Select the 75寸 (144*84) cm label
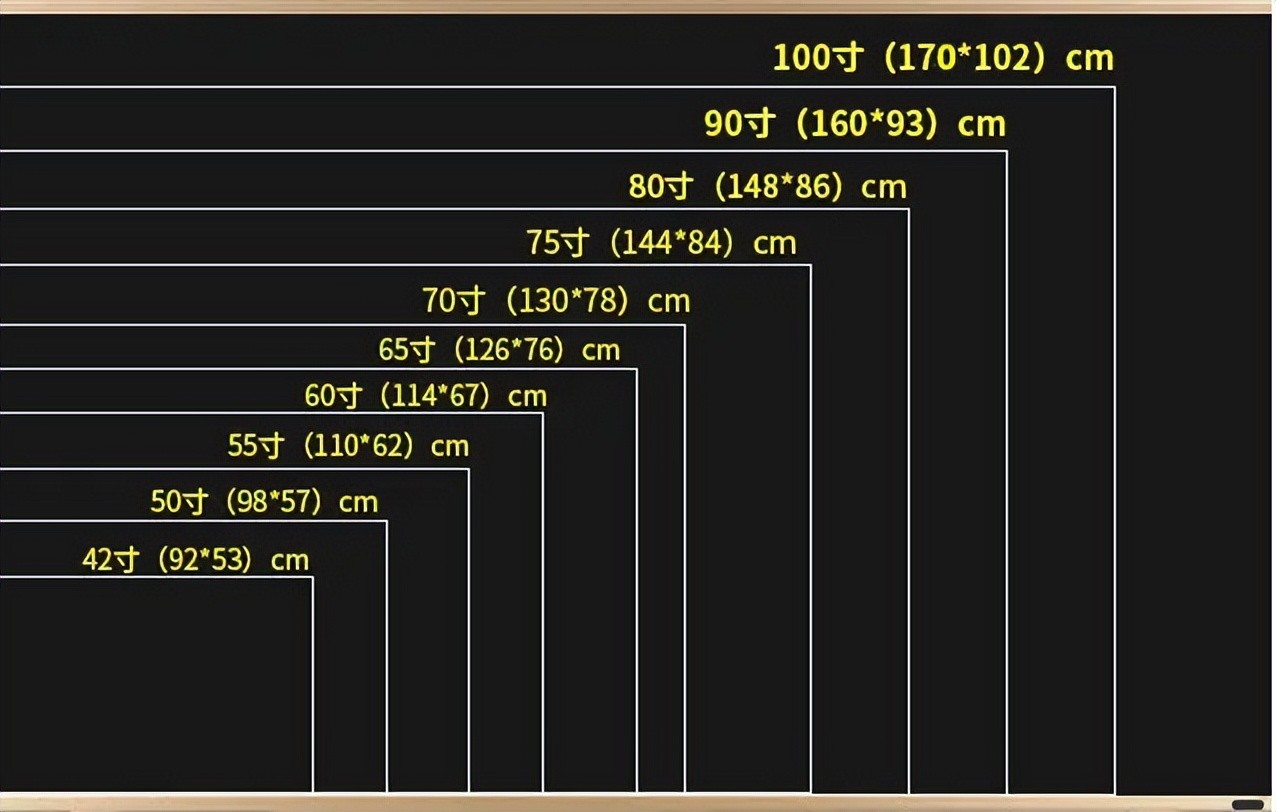1276x812 pixels. coord(661,243)
